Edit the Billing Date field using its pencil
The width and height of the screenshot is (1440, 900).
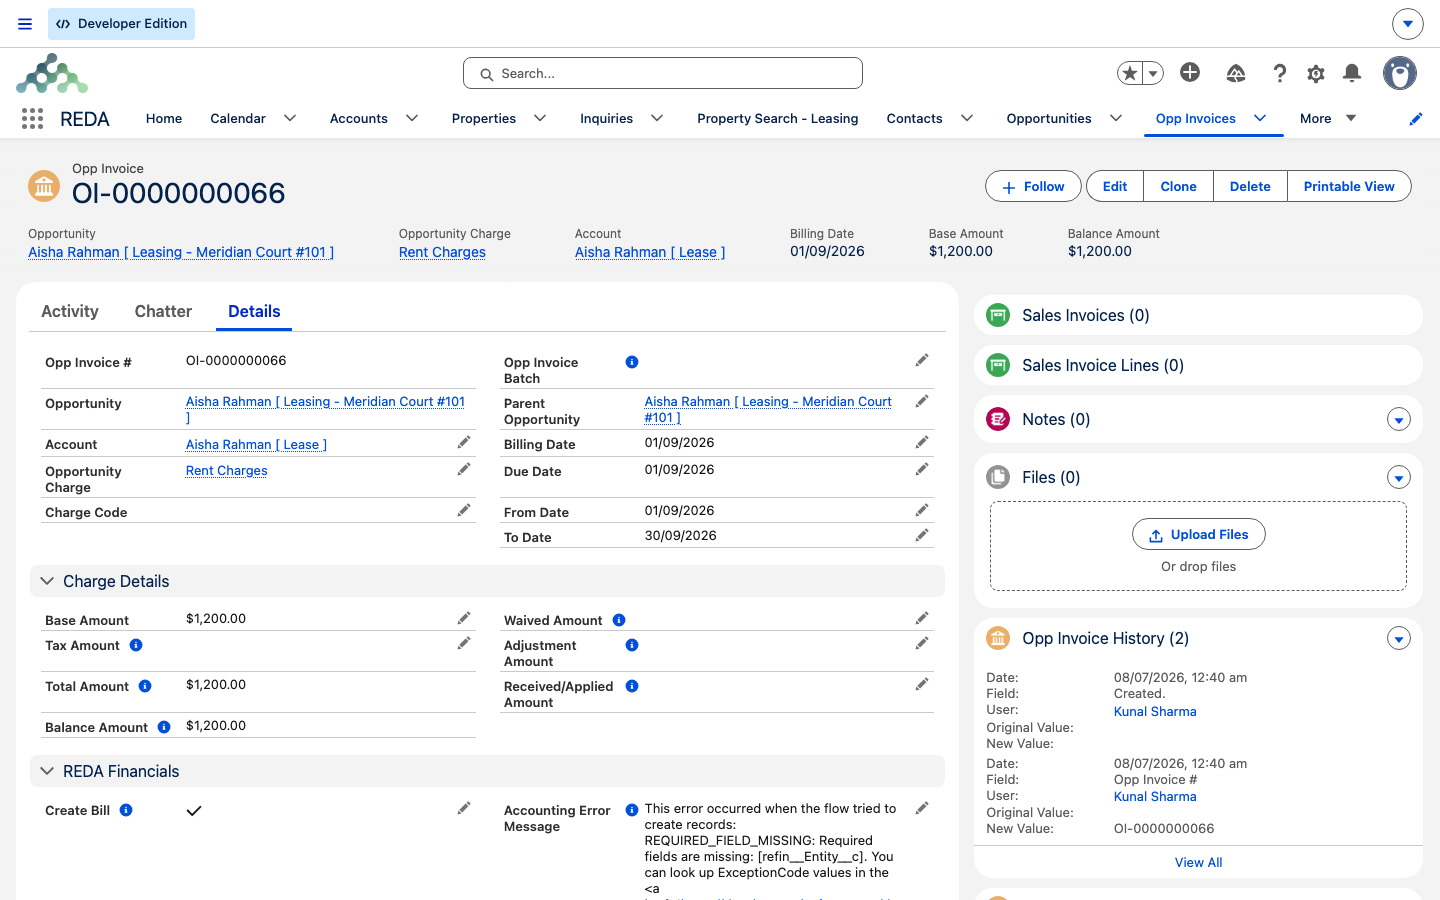pos(922,442)
